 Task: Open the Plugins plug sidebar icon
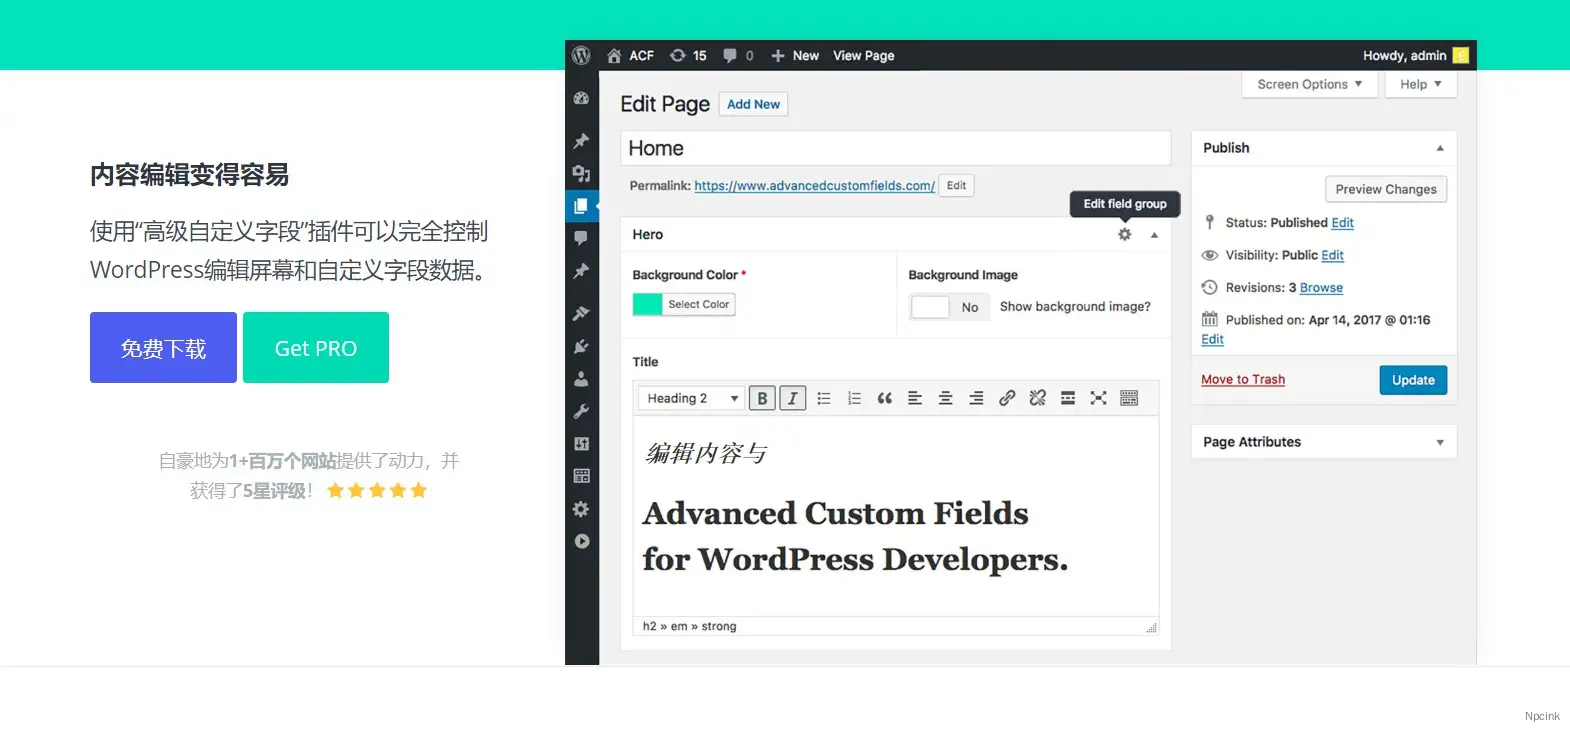(x=581, y=346)
